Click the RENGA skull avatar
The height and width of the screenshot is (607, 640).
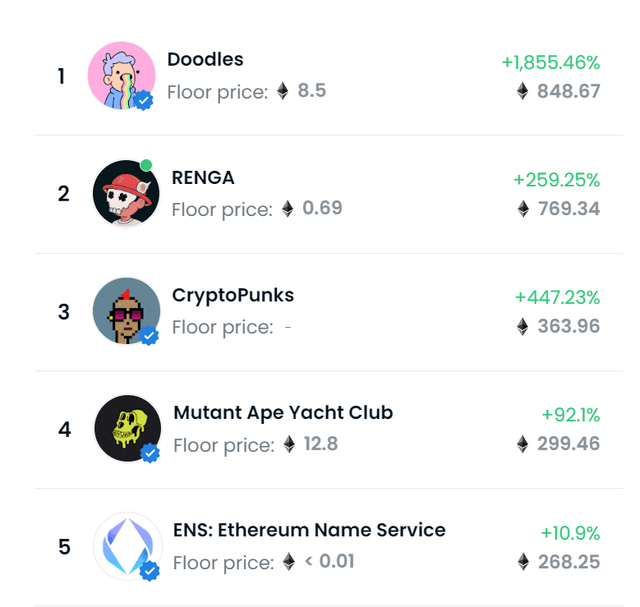pyautogui.click(x=126, y=192)
